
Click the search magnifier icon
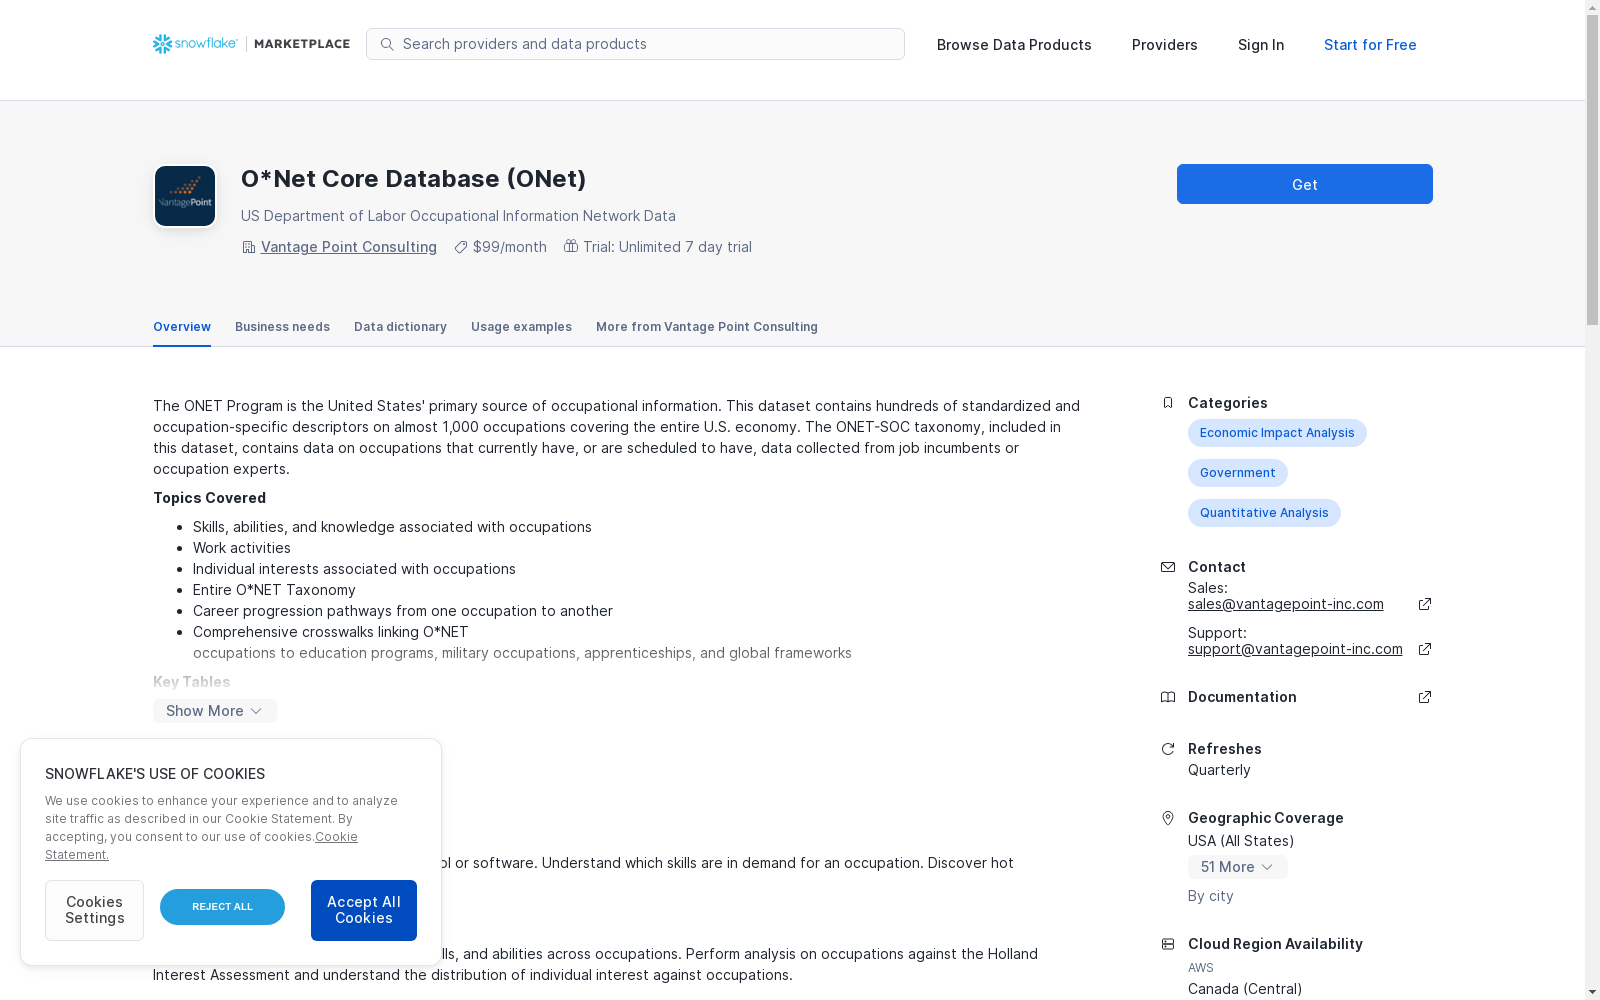(387, 44)
